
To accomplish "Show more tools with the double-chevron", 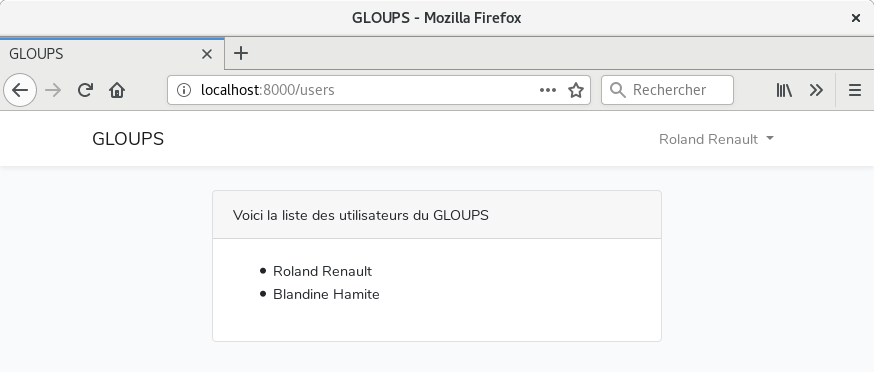I will 816,90.
